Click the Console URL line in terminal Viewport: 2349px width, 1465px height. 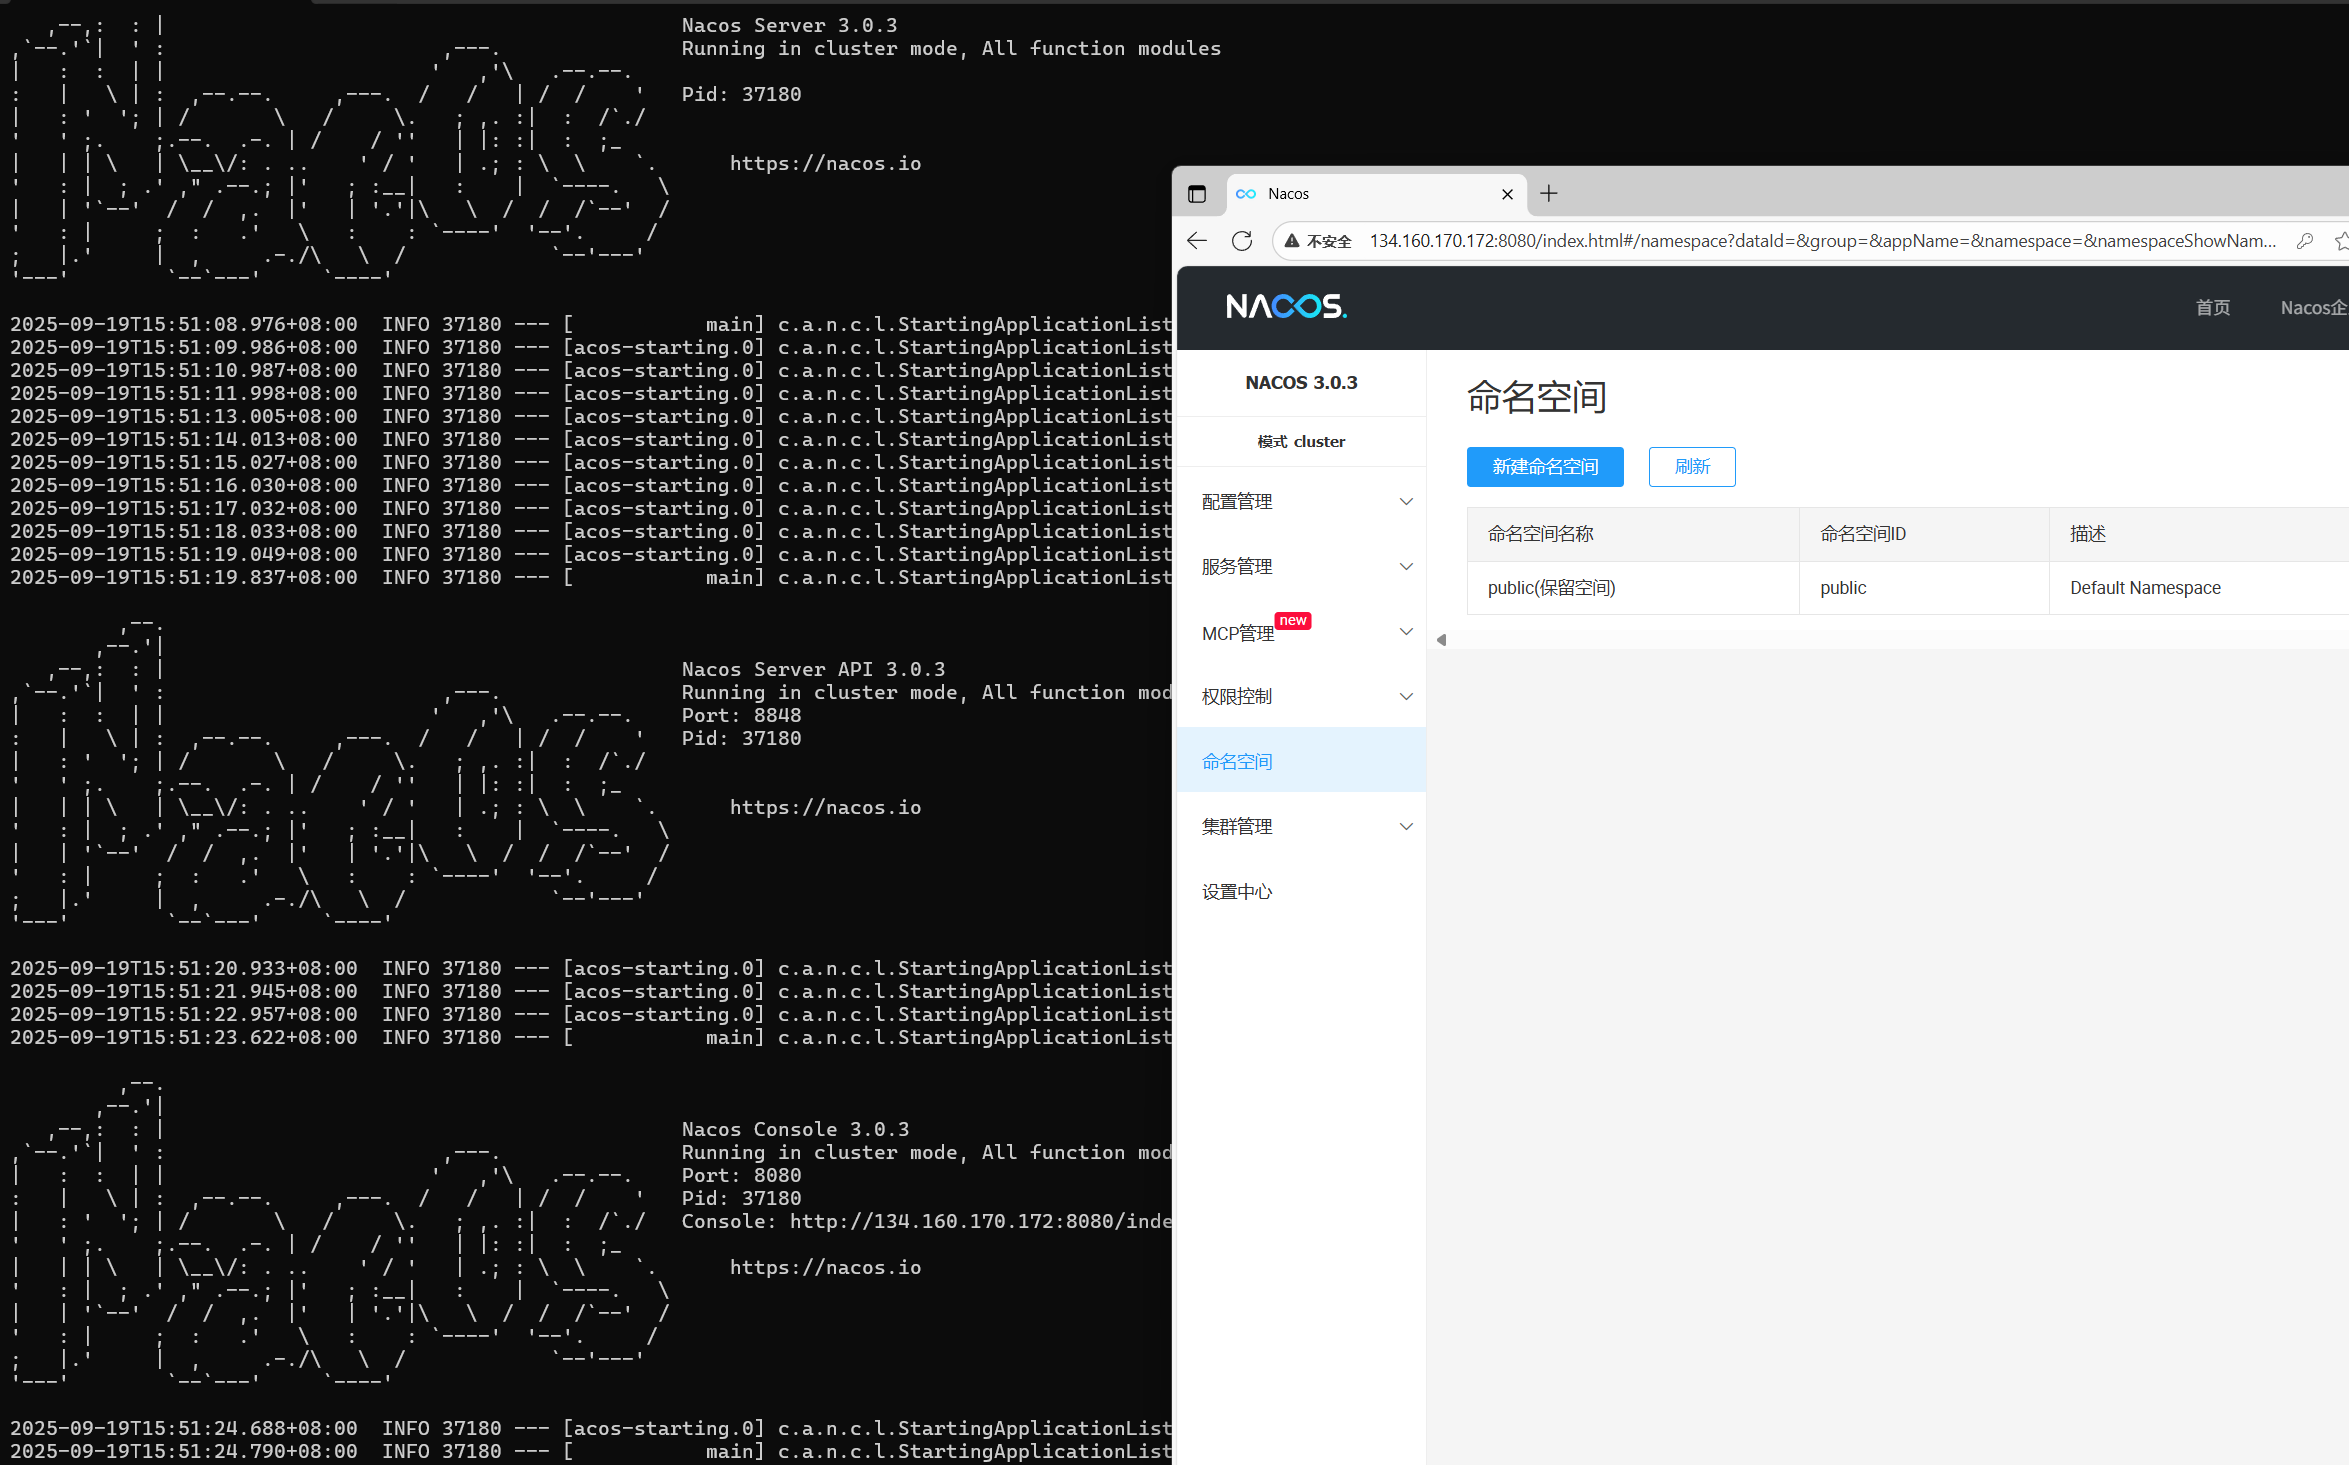(x=926, y=1221)
